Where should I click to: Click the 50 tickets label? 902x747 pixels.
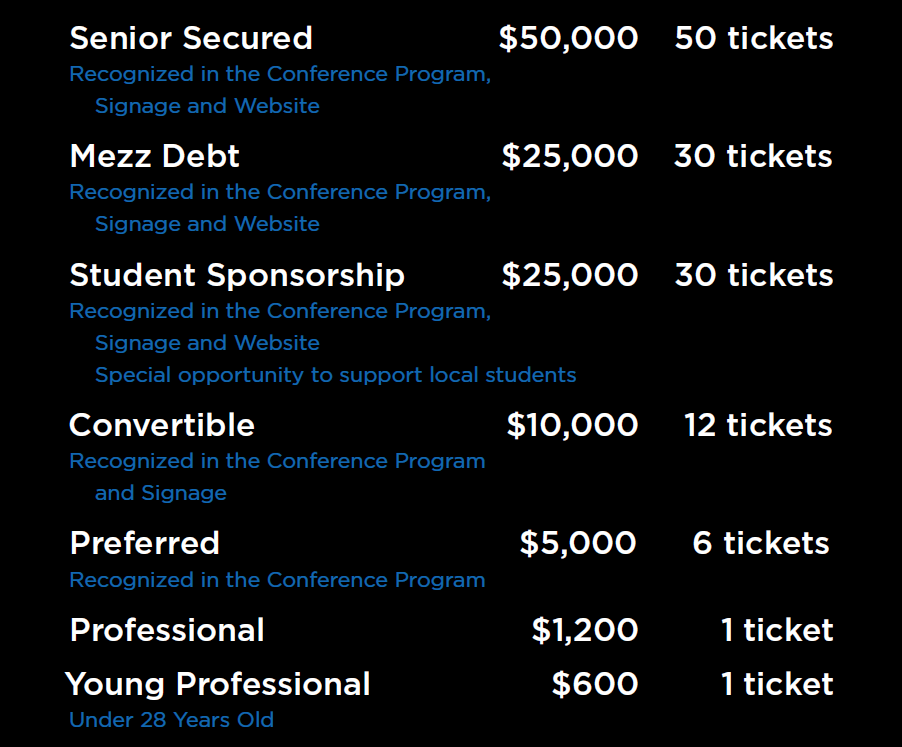(x=754, y=38)
